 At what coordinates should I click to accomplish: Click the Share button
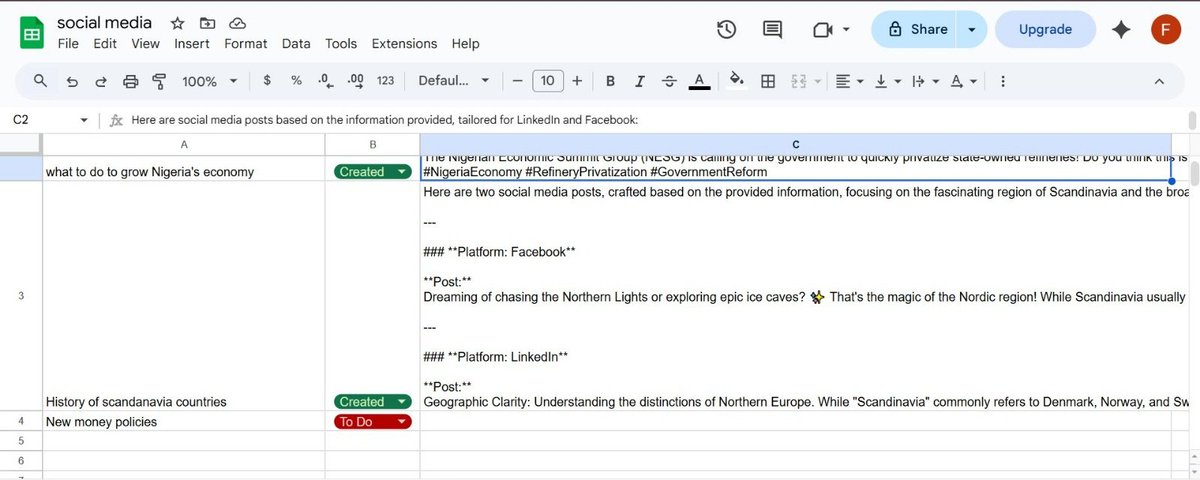click(x=914, y=30)
